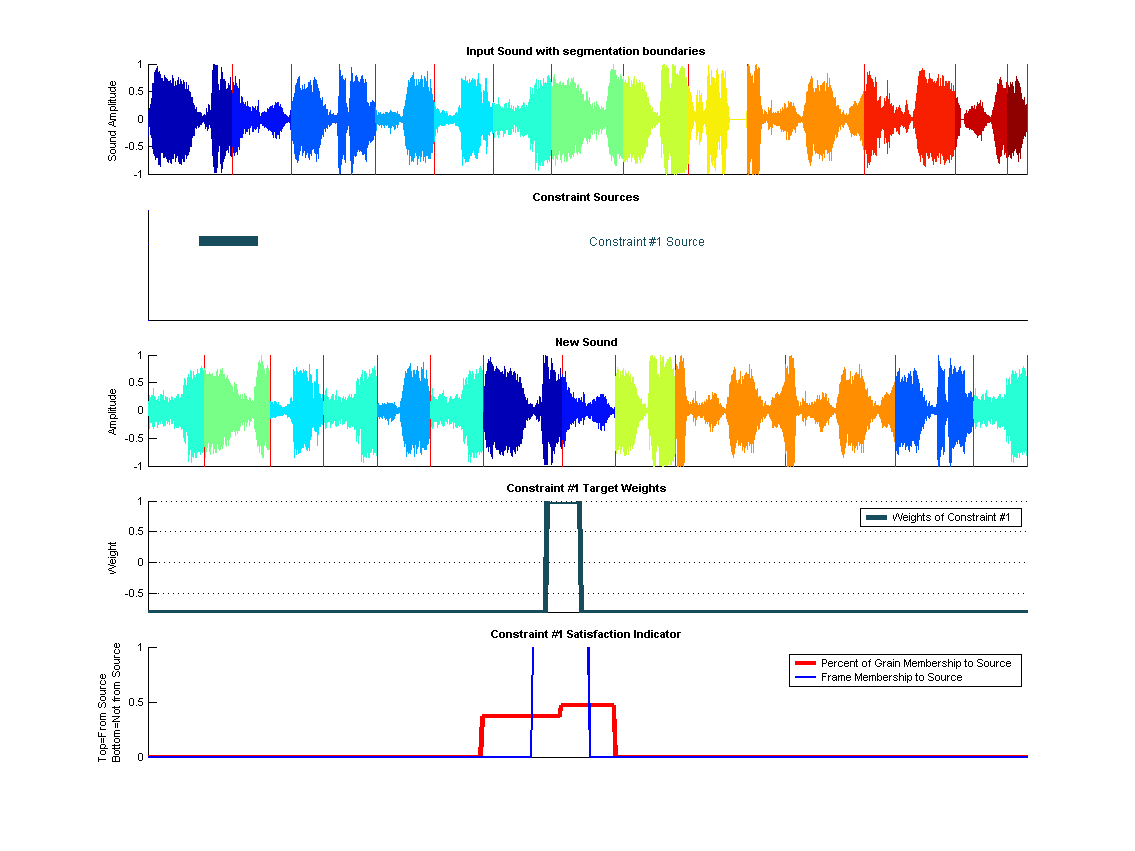1135x851 pixels.
Task: Click the 'Sound Amplitude' y-axis label
Action: (x=113, y=120)
